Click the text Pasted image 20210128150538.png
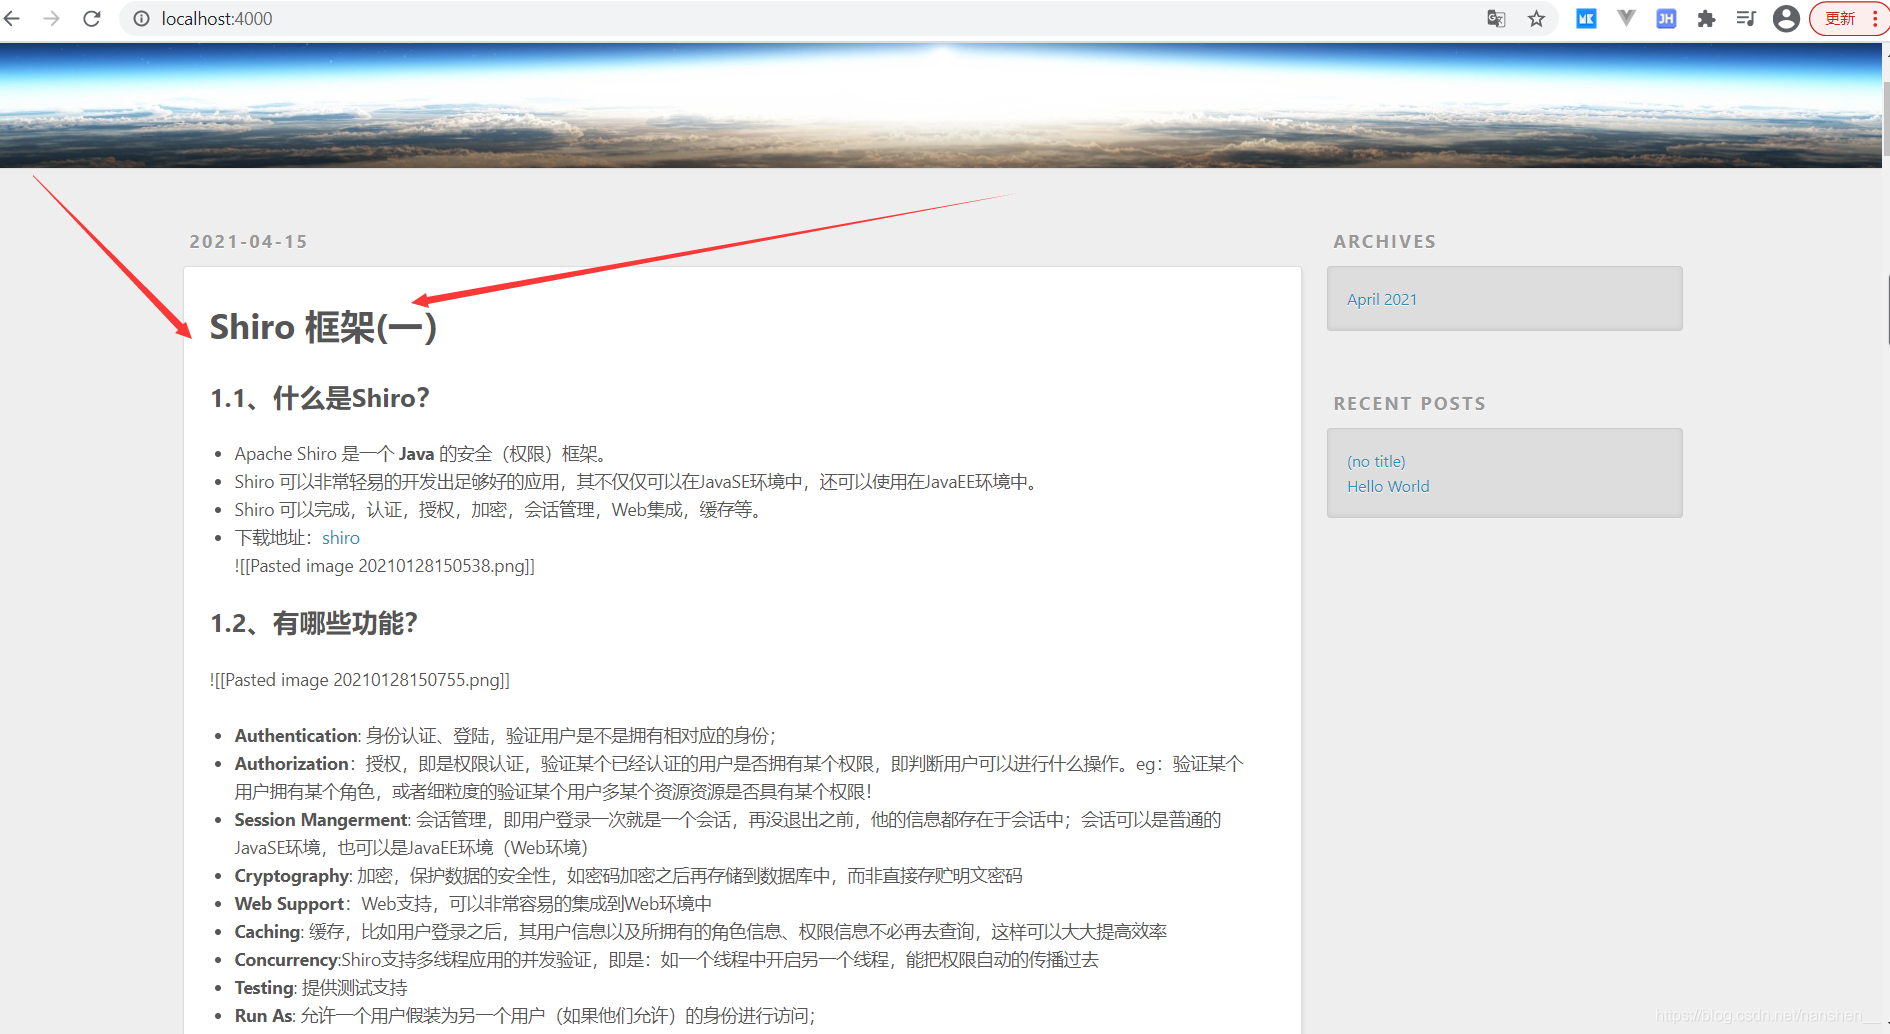The width and height of the screenshot is (1890, 1034). pos(386,566)
